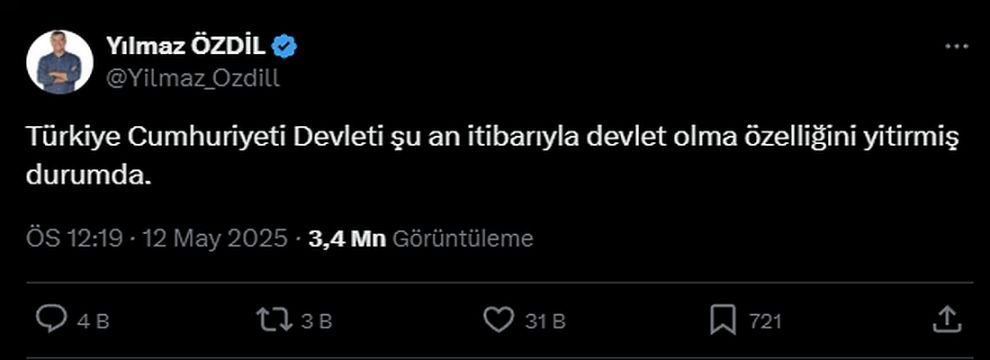Open the three-dot more options menu
The height and width of the screenshot is (360, 990).
click(x=957, y=46)
